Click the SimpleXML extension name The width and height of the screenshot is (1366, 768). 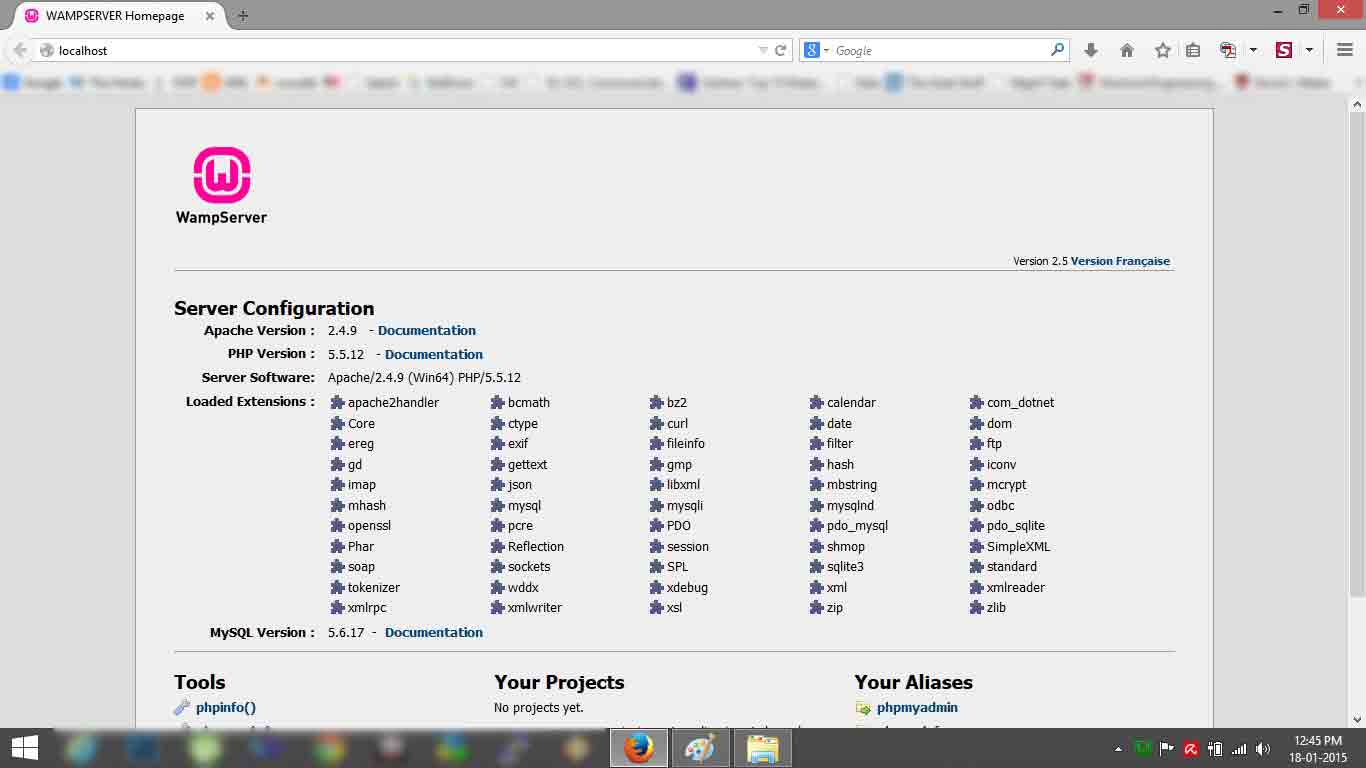(1018, 547)
